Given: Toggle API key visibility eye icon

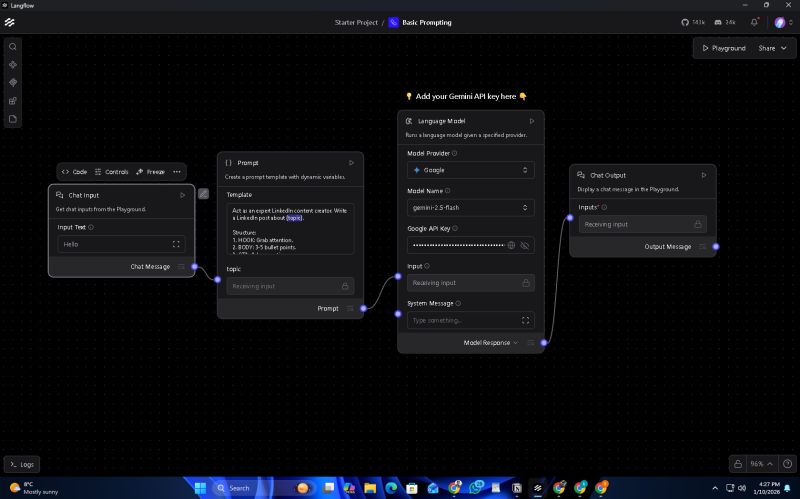Looking at the screenshot, I should pyautogui.click(x=524, y=245).
